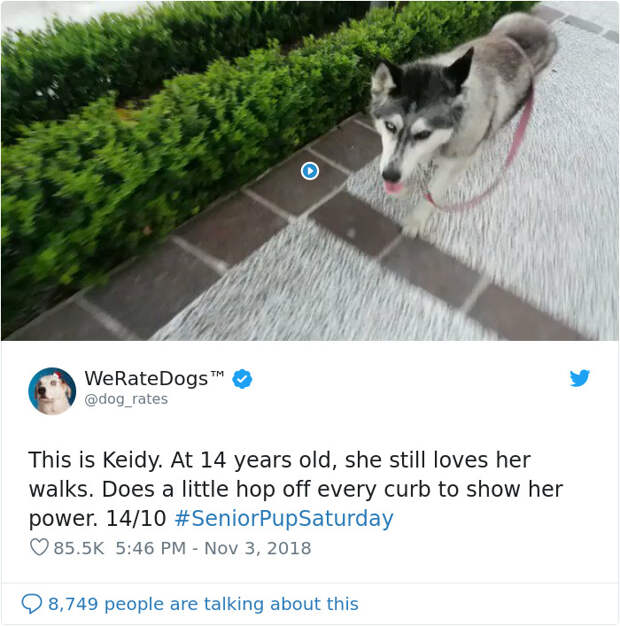Image resolution: width=620 pixels, height=626 pixels.
Task: Open the WeRateDogs profile avatar
Action: [52, 391]
